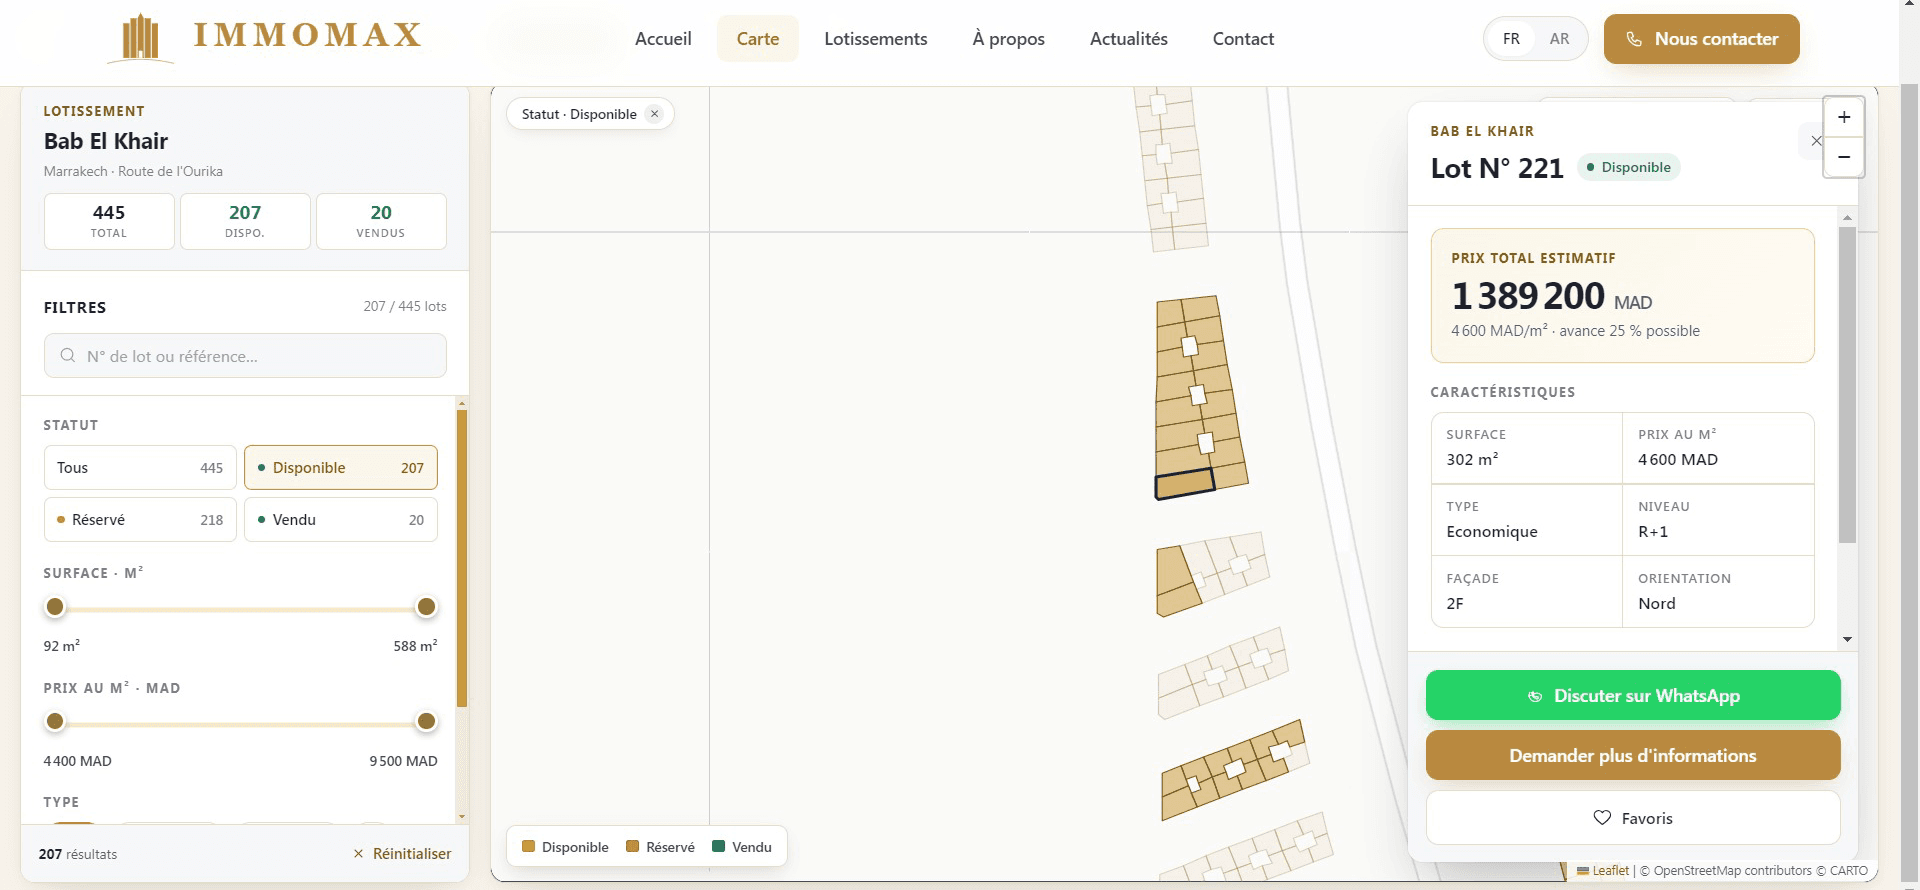Click the heart icon on Favoris

tap(1602, 818)
